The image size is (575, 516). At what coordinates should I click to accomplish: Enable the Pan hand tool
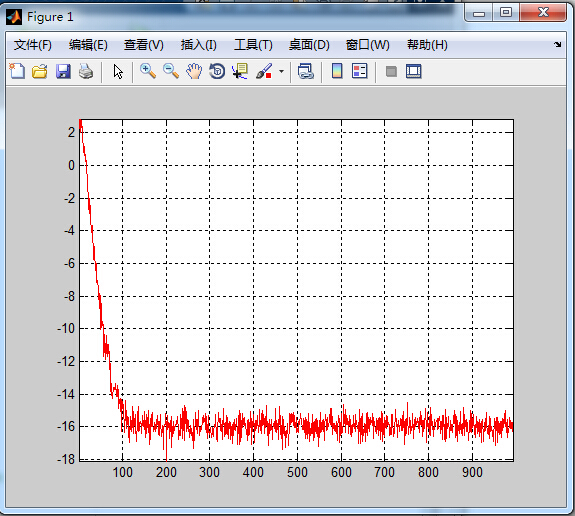coord(194,71)
